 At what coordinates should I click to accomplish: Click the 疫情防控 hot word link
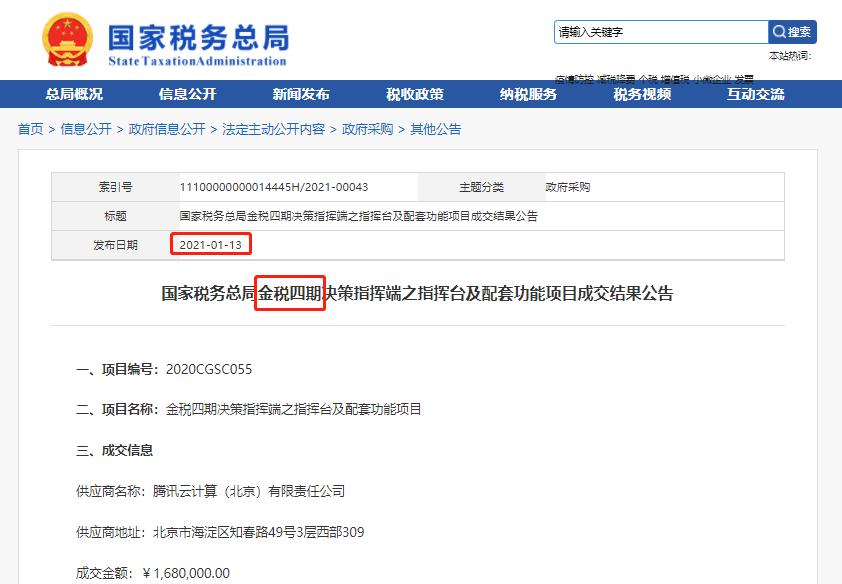[574, 74]
